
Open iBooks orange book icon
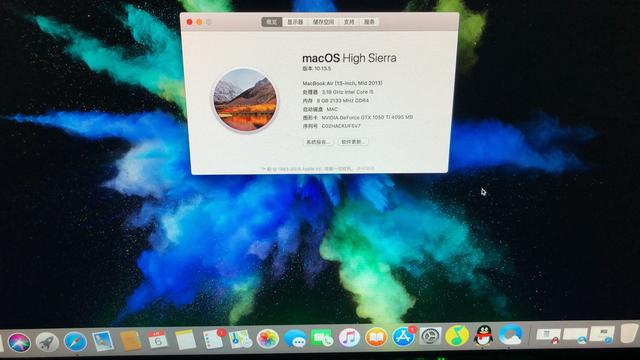coord(376,337)
